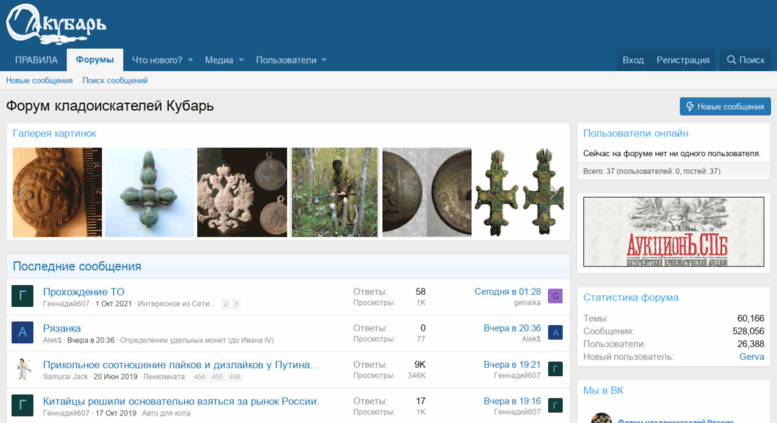Click the Вход login link
777x423 pixels.
point(633,60)
